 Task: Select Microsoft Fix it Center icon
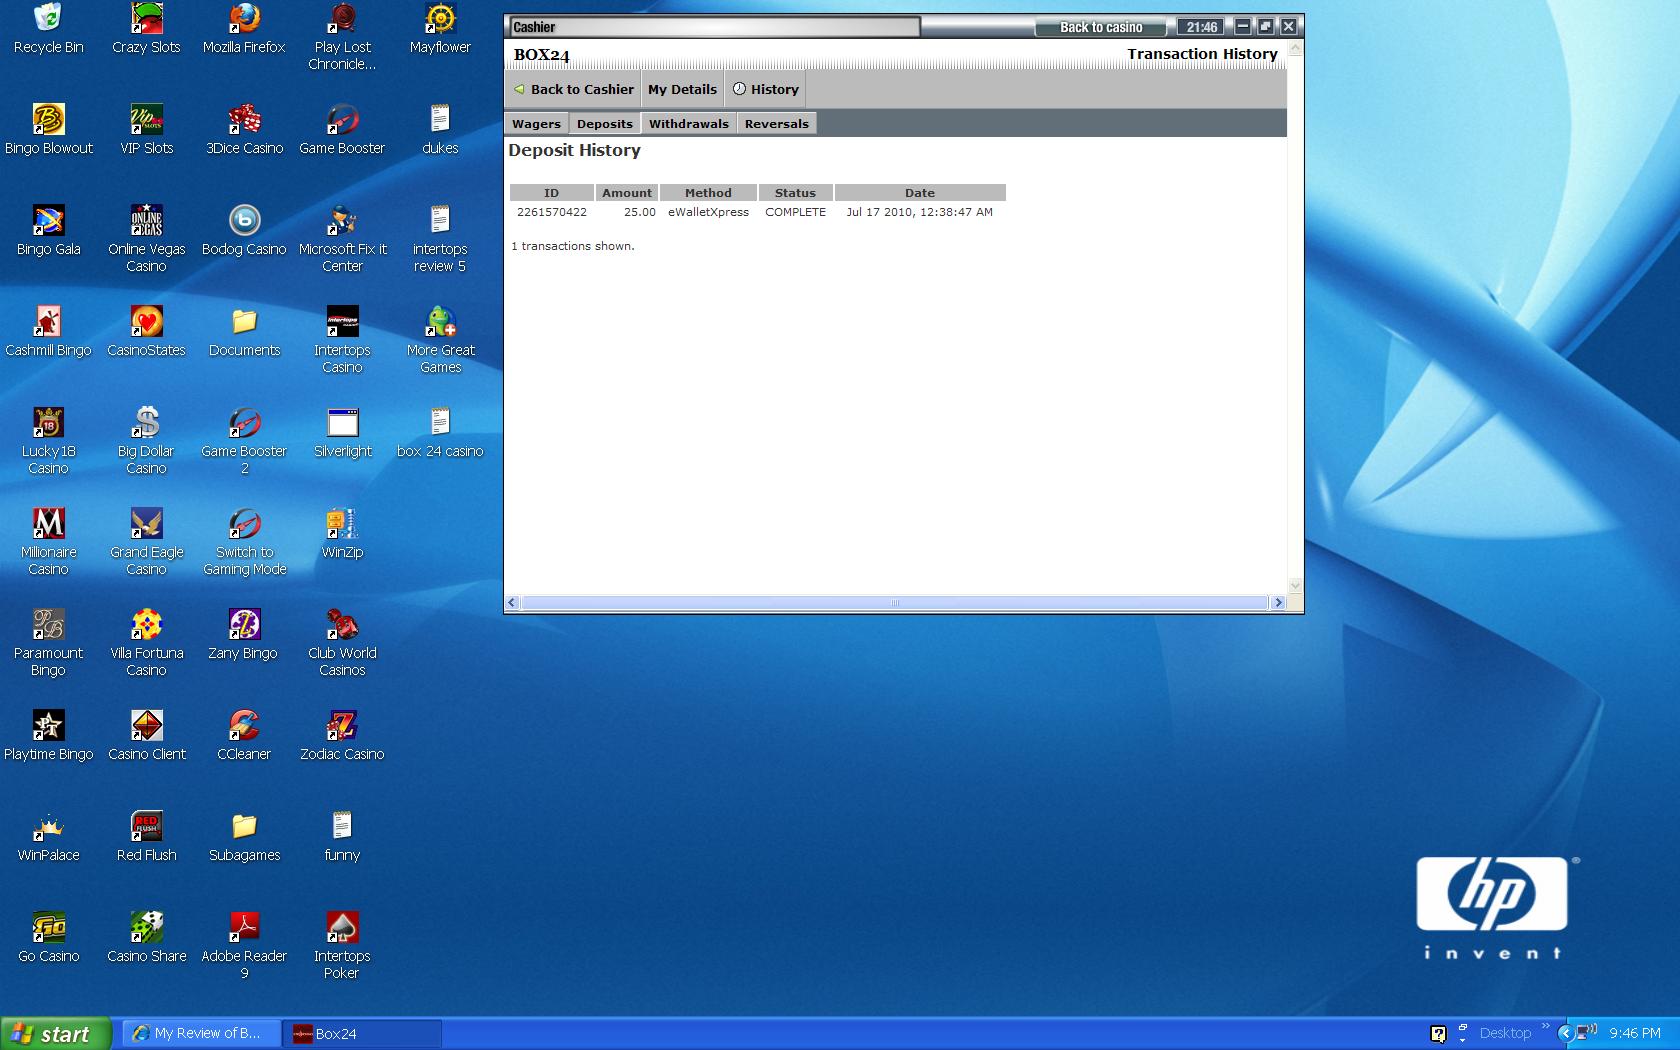(x=342, y=239)
